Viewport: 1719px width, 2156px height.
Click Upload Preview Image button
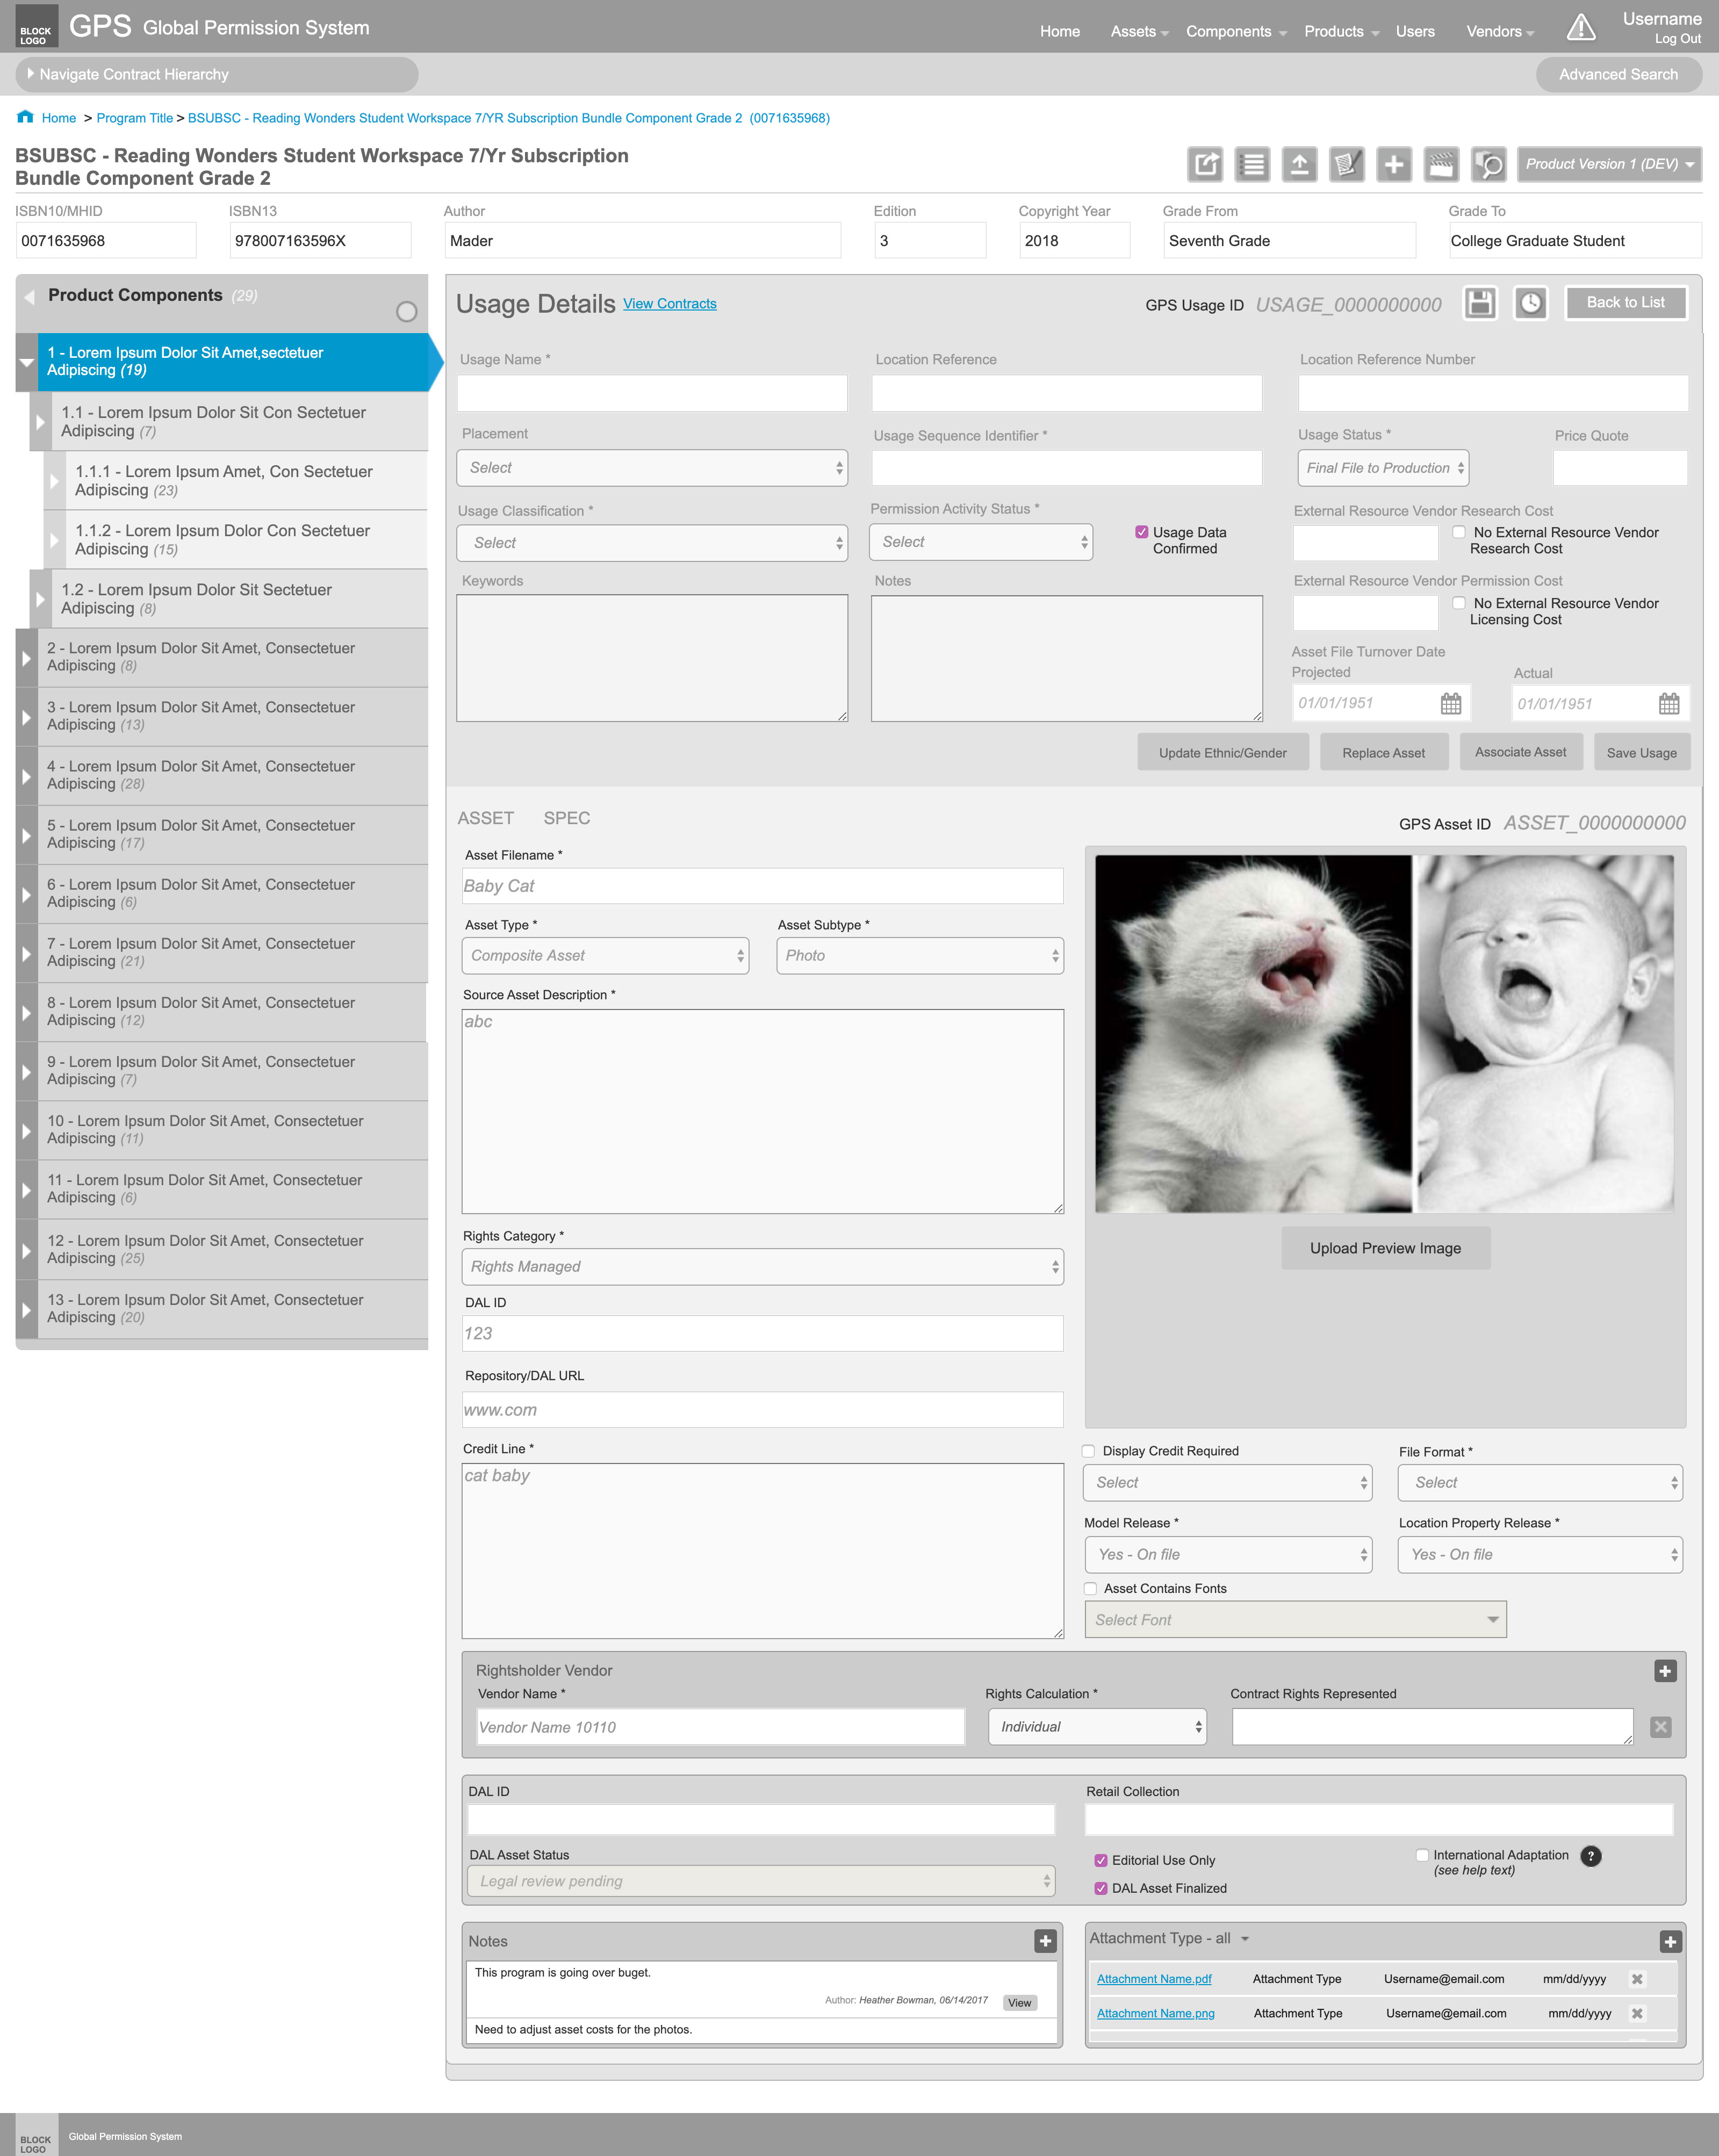point(1385,1248)
